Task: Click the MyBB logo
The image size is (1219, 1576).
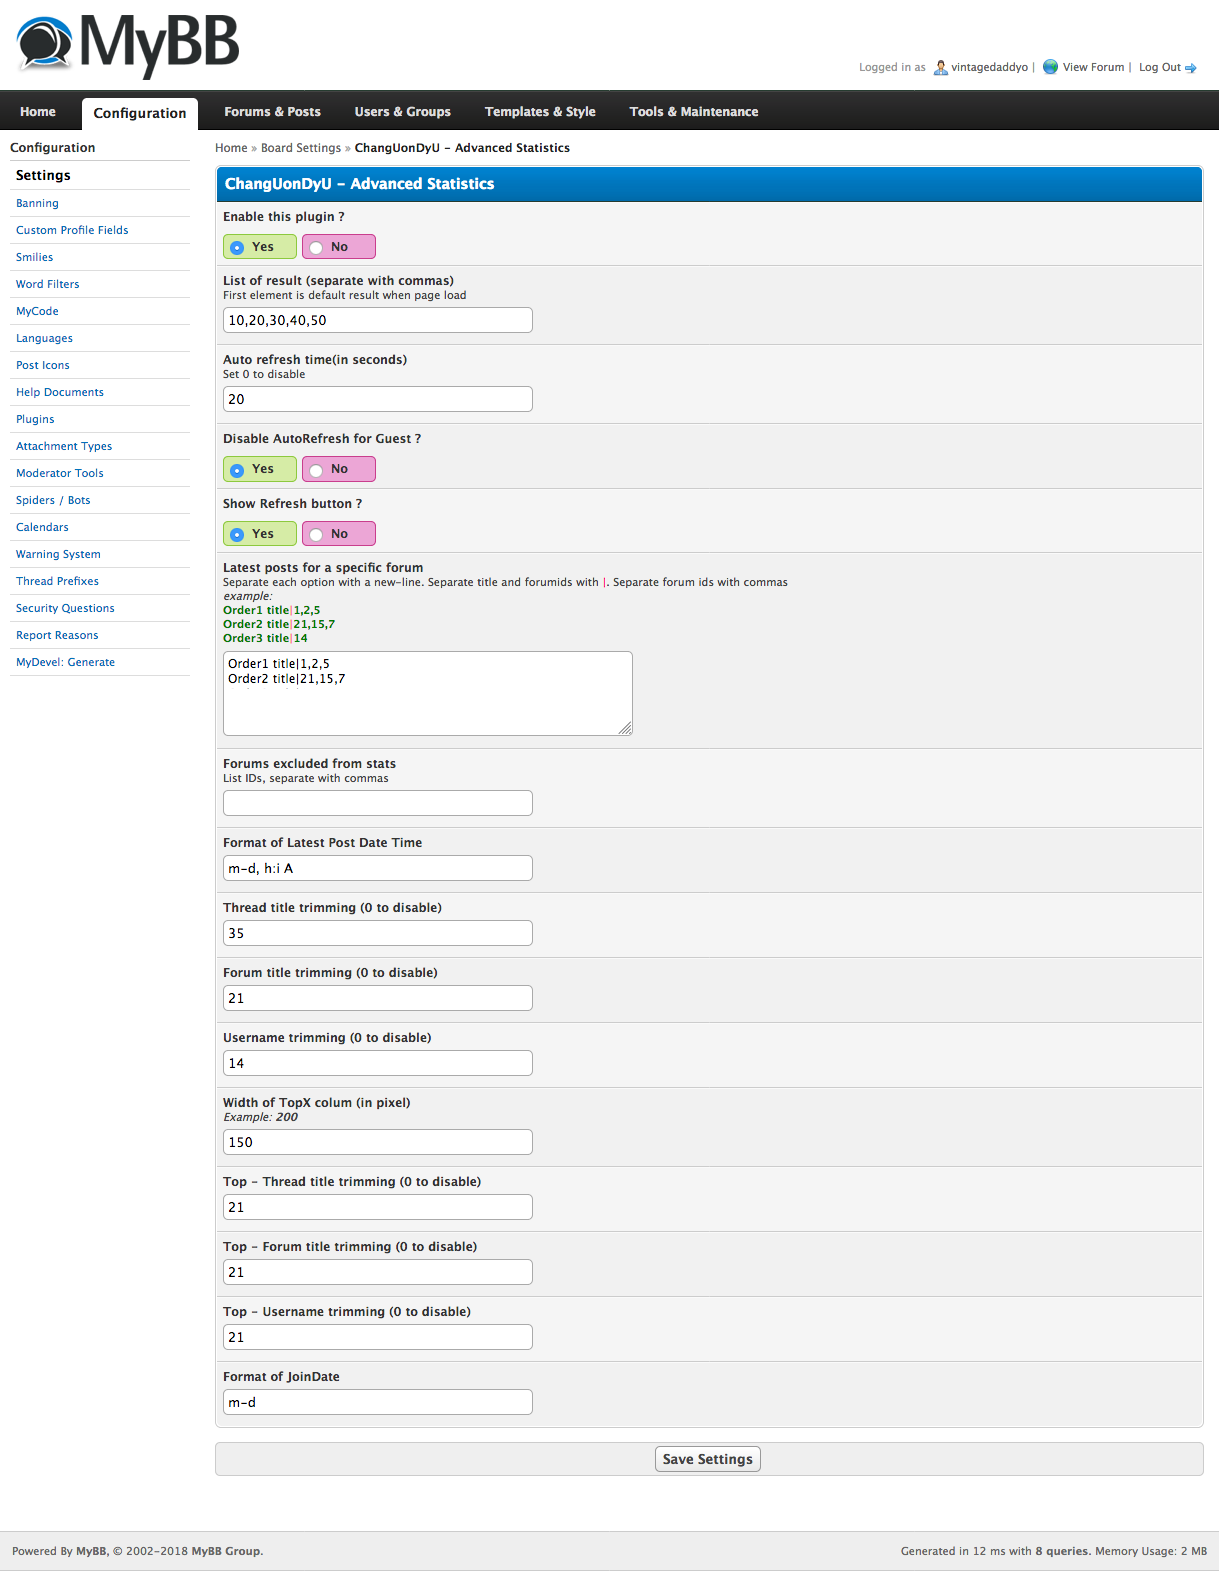Action: (x=128, y=45)
